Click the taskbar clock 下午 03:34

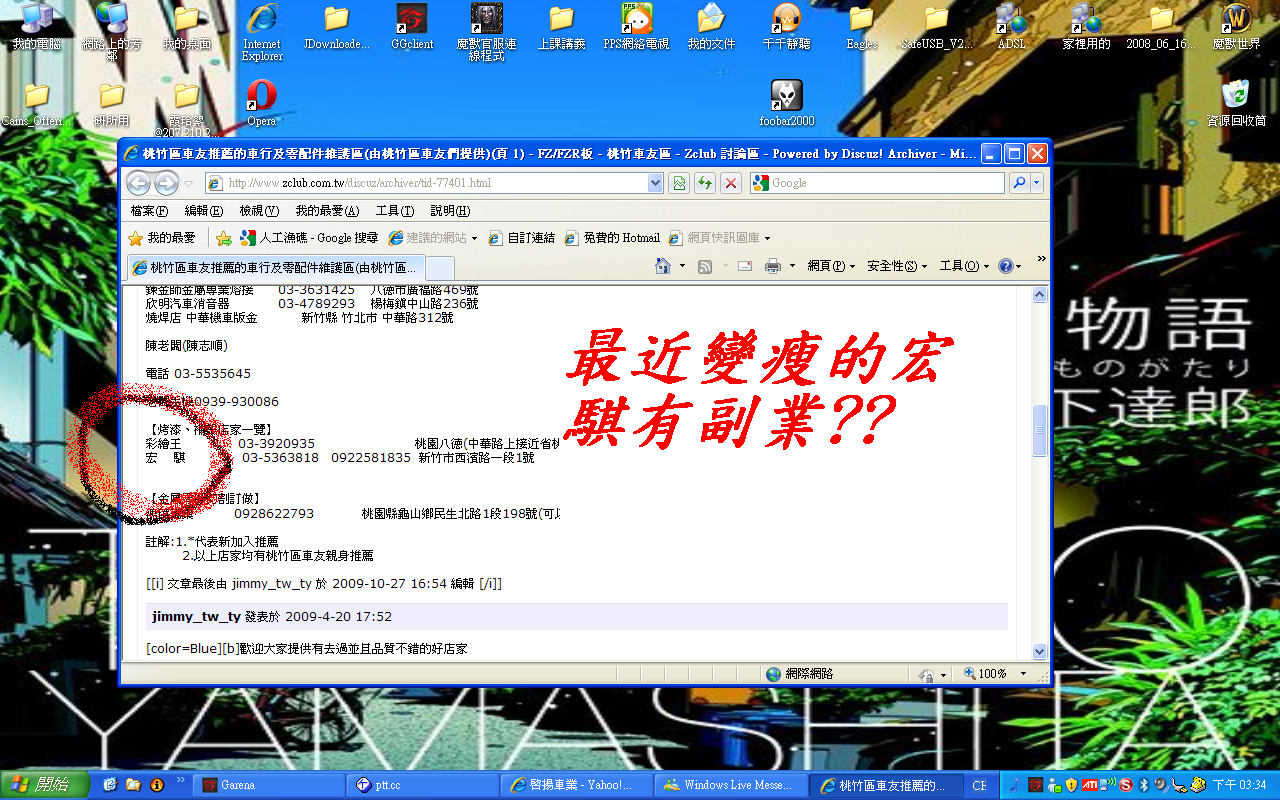pyautogui.click(x=1240, y=785)
